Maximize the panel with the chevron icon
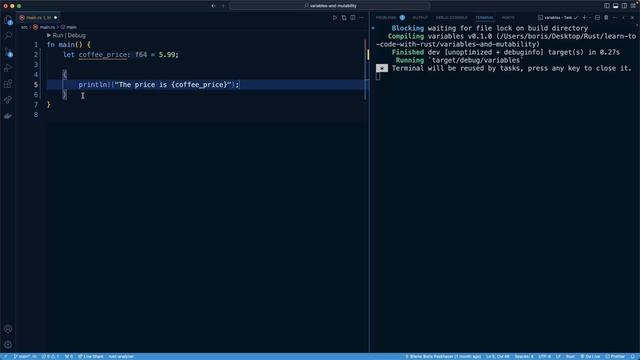Screen dimensions: 640x360 pyautogui.click(x=623, y=18)
